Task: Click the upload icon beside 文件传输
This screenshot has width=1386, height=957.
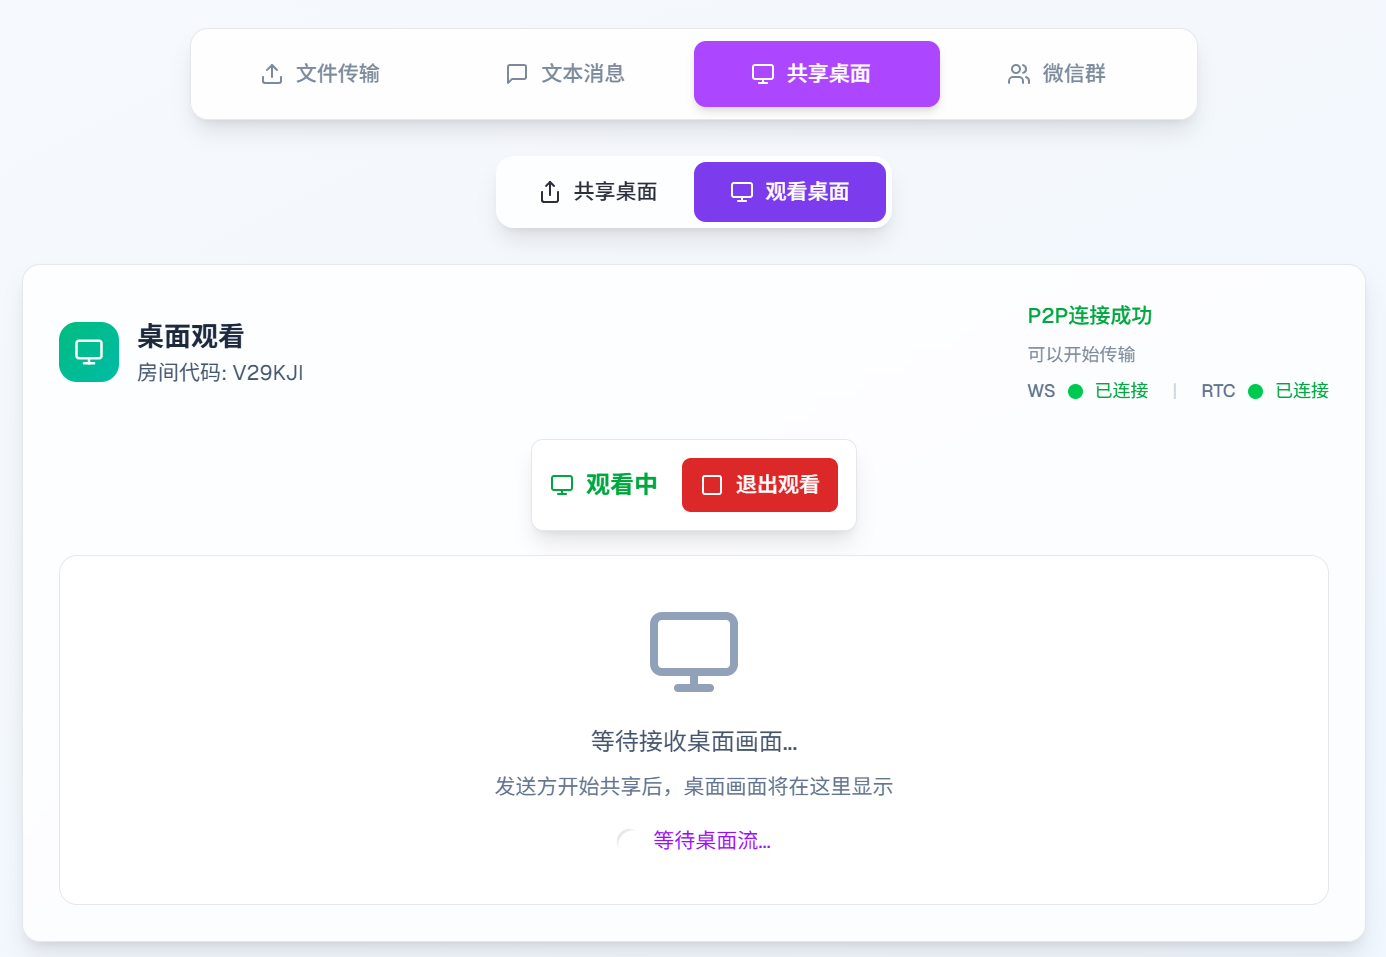Action: (x=272, y=74)
